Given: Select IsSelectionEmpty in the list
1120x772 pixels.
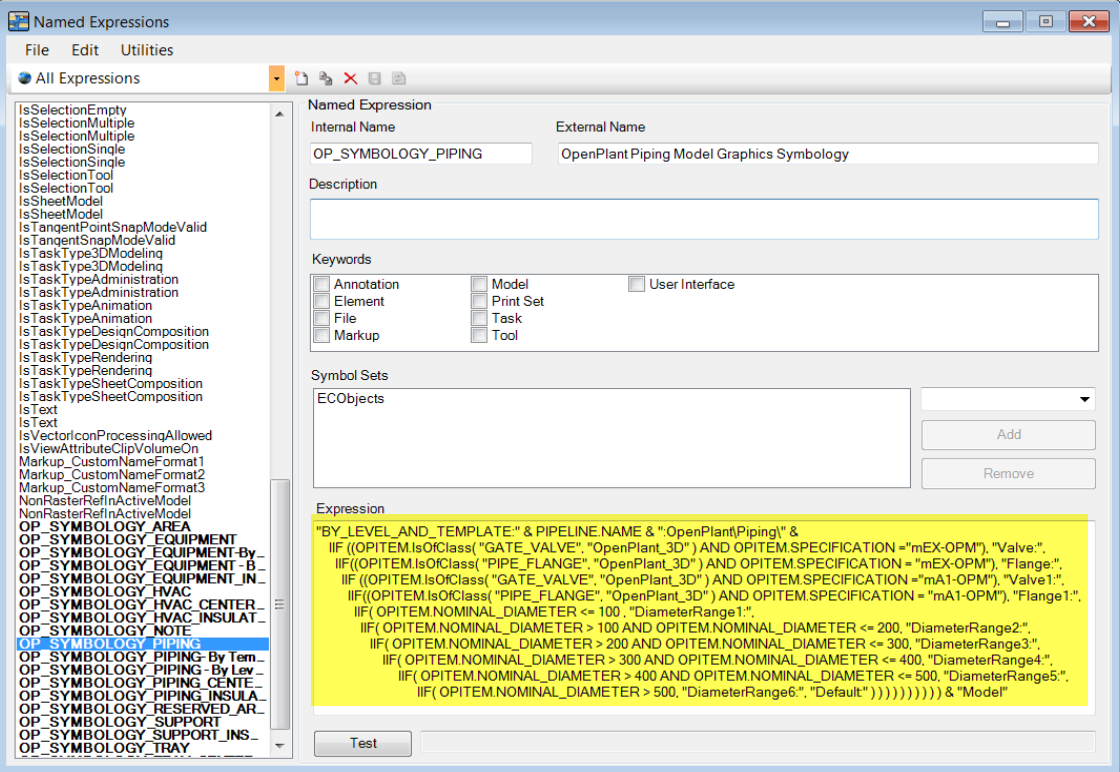Looking at the screenshot, I should click(73, 110).
